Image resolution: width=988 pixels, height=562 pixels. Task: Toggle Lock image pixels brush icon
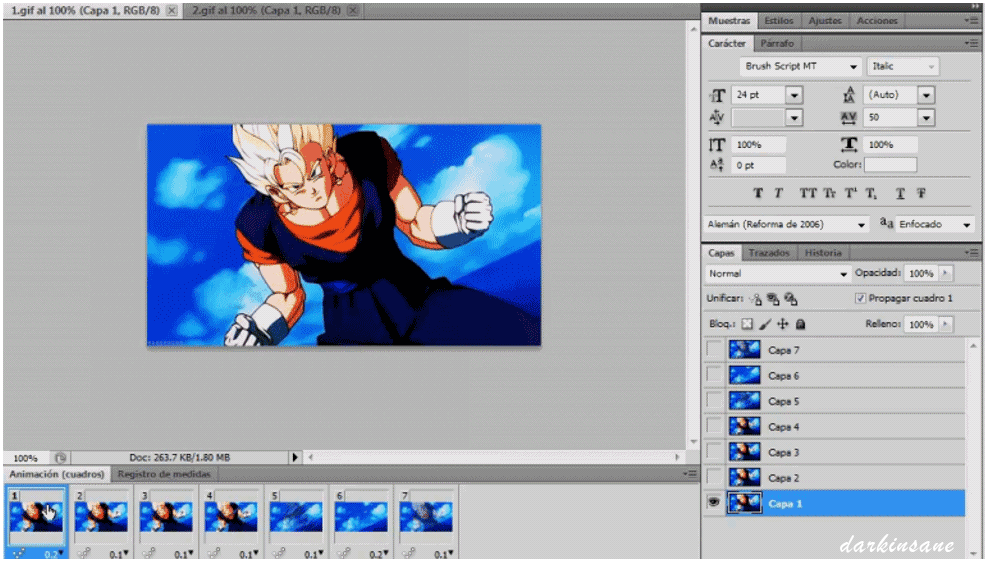click(765, 324)
